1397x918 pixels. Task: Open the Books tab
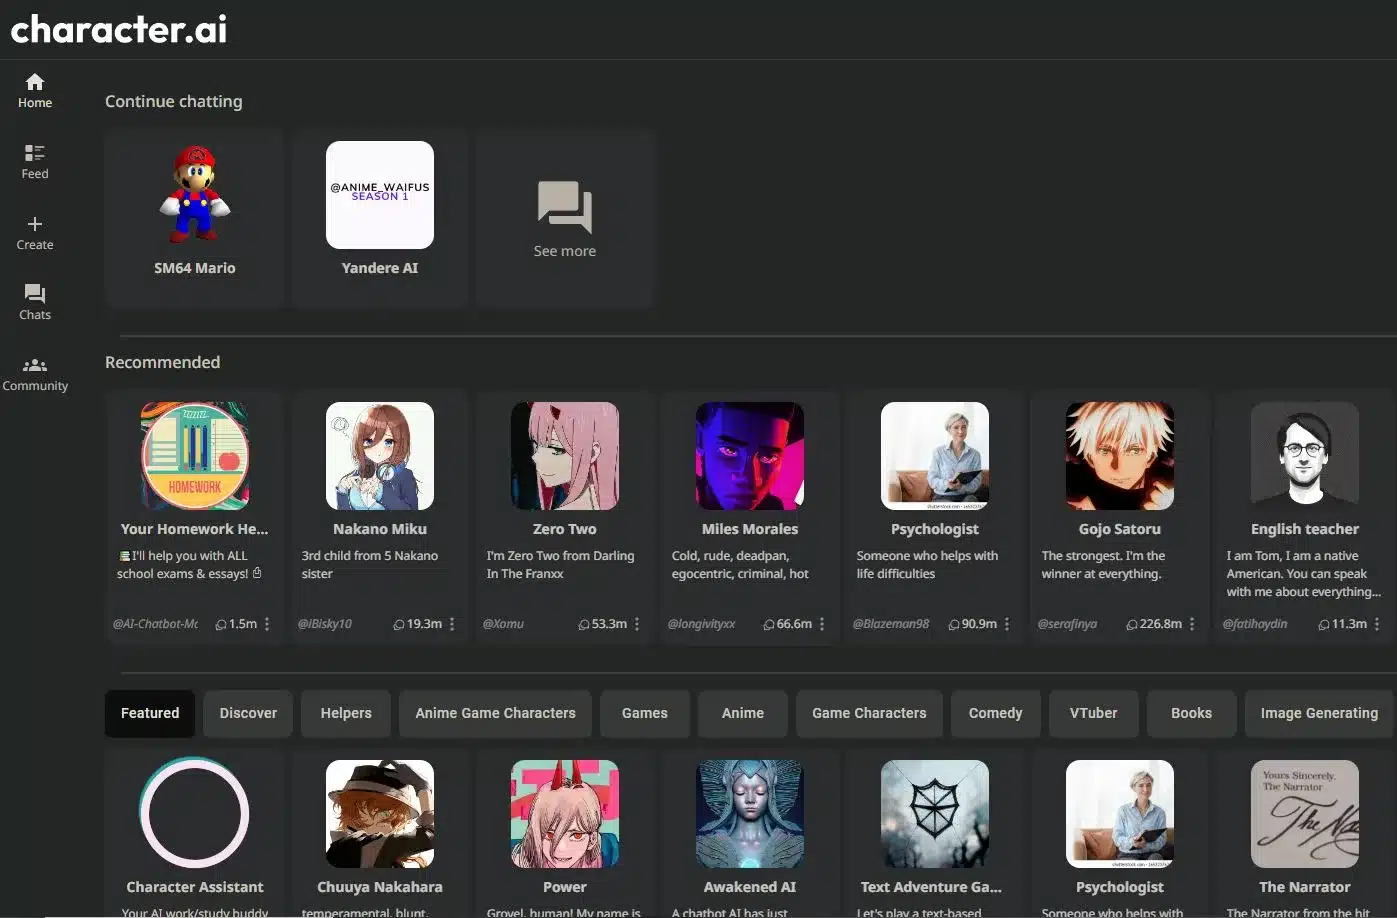point(1191,713)
